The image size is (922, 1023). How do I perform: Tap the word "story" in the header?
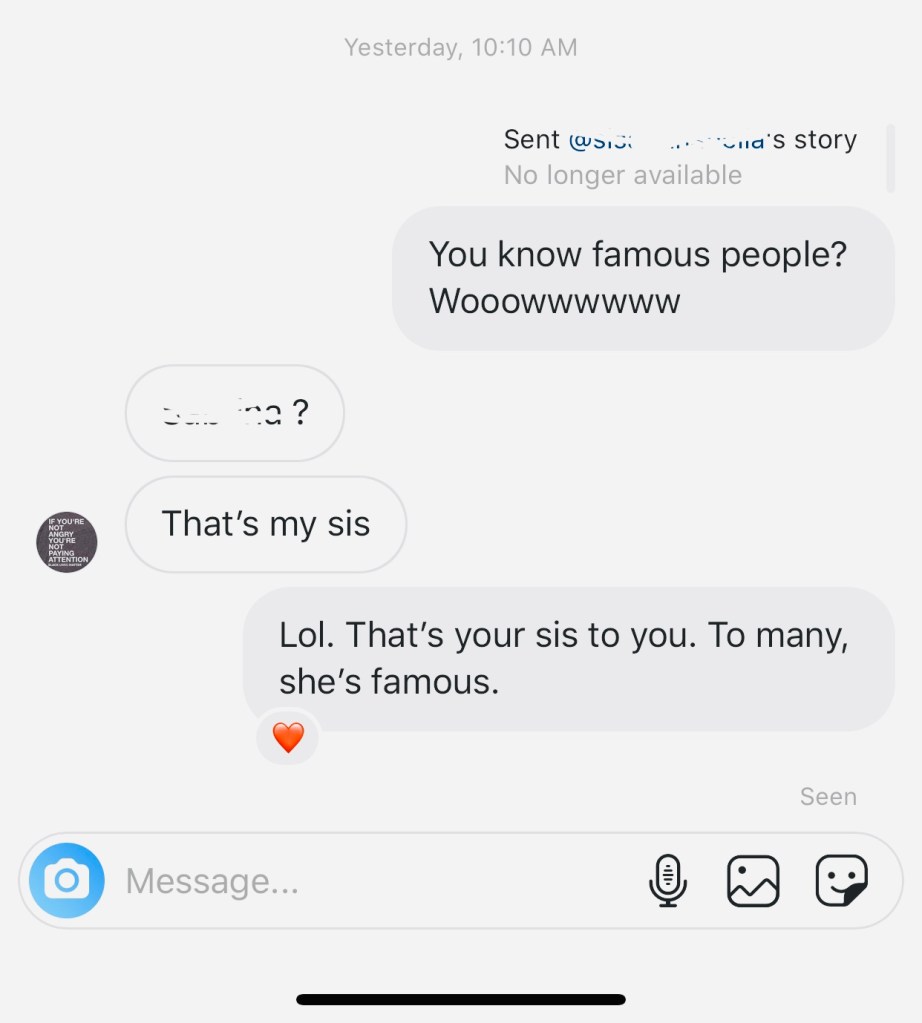825,140
